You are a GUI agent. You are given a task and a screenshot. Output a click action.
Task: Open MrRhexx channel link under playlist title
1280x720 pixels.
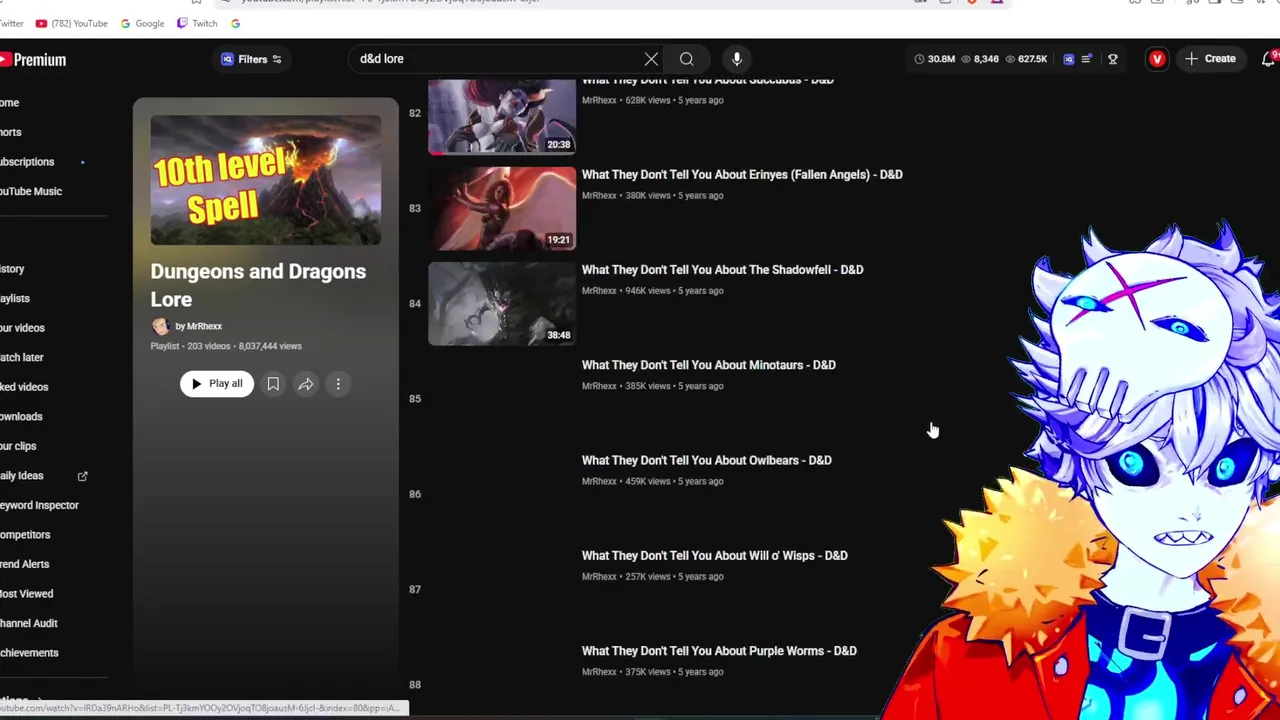tap(199, 326)
